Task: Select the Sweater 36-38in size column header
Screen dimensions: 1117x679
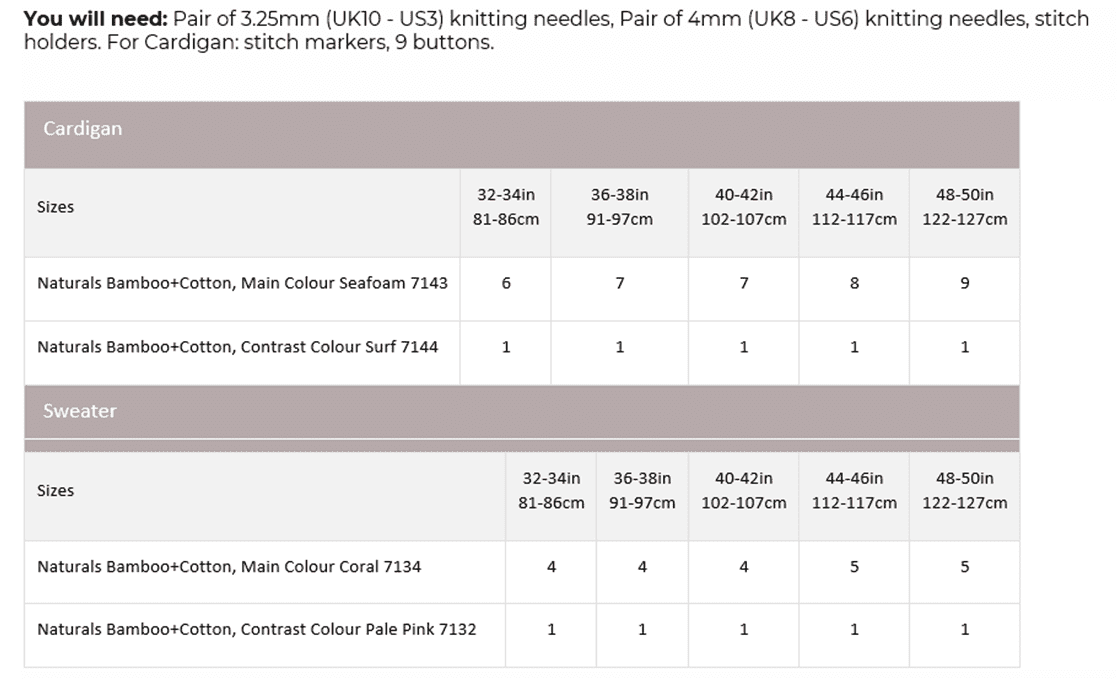Action: click(x=642, y=490)
